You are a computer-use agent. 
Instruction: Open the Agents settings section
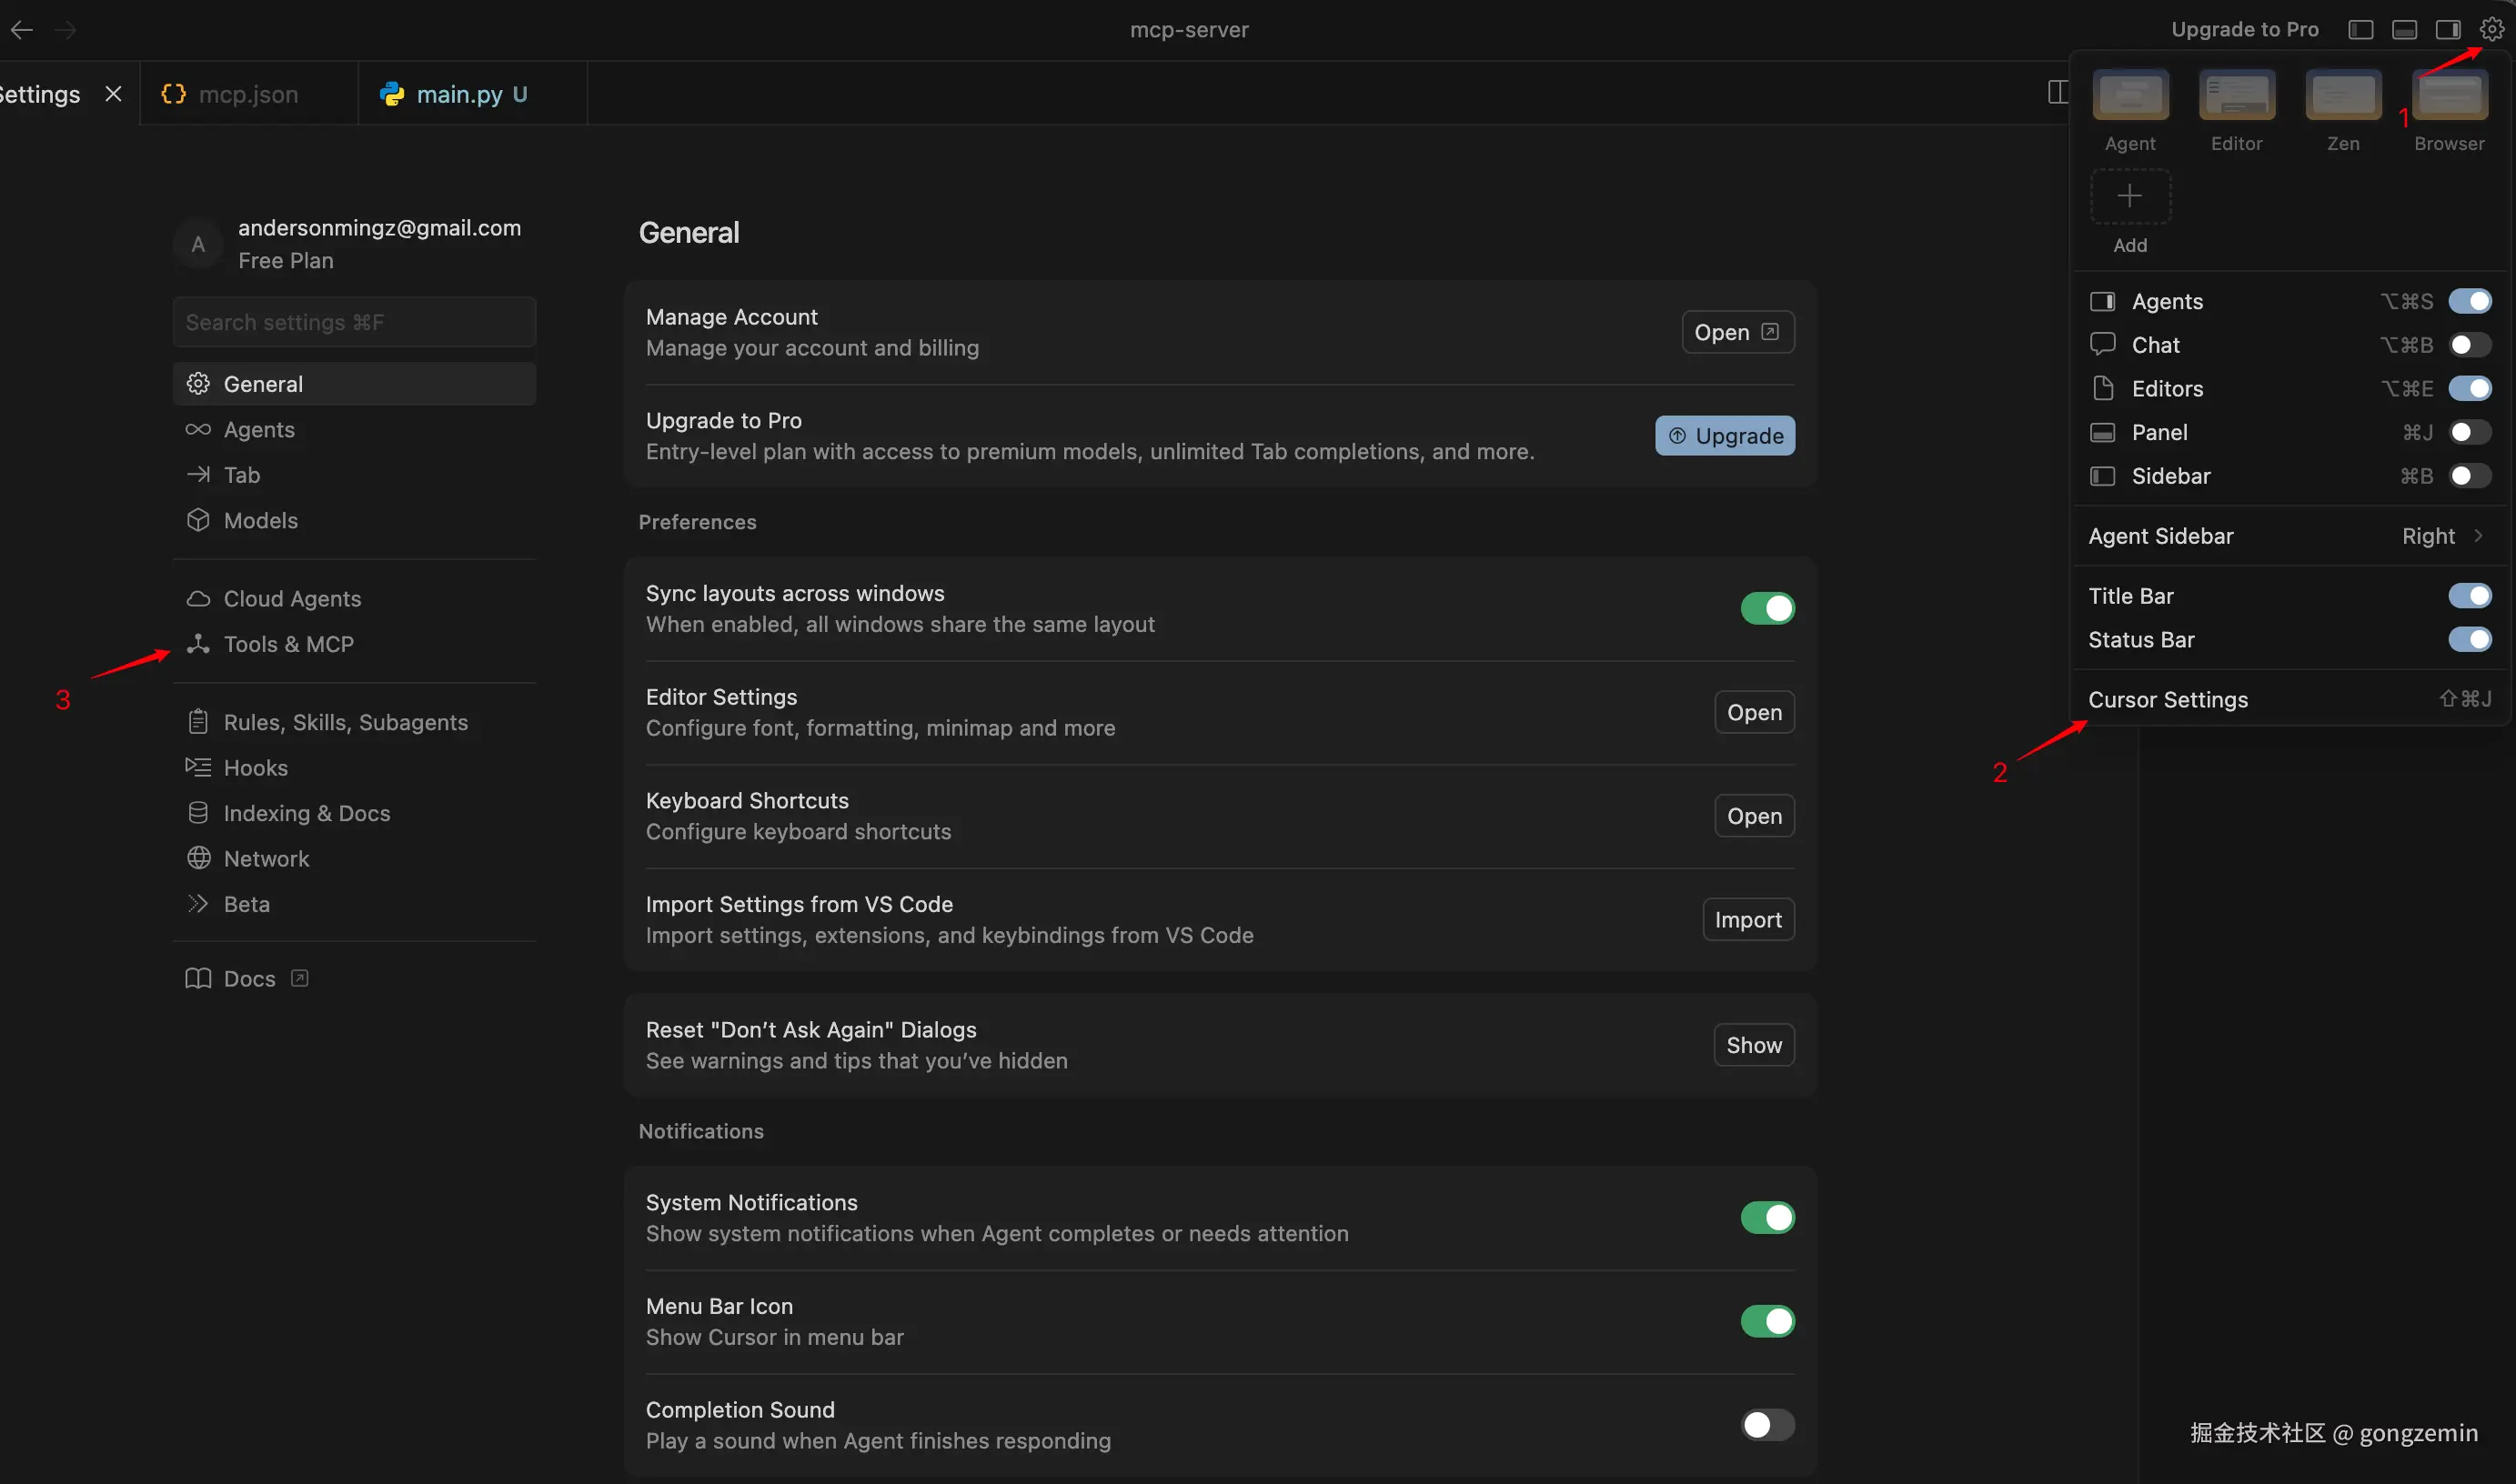click(355, 429)
